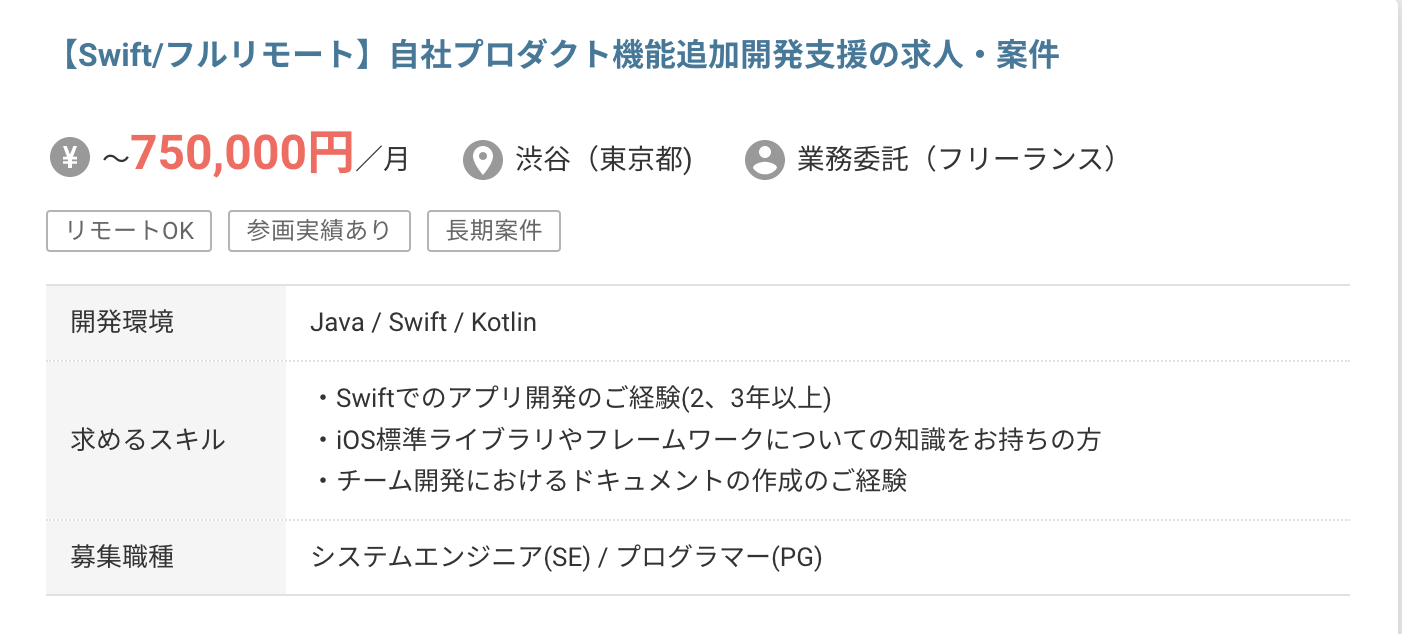Click the Swiftでのアプリ開発のご経験 skill line
1402x634 pixels.
(571, 399)
